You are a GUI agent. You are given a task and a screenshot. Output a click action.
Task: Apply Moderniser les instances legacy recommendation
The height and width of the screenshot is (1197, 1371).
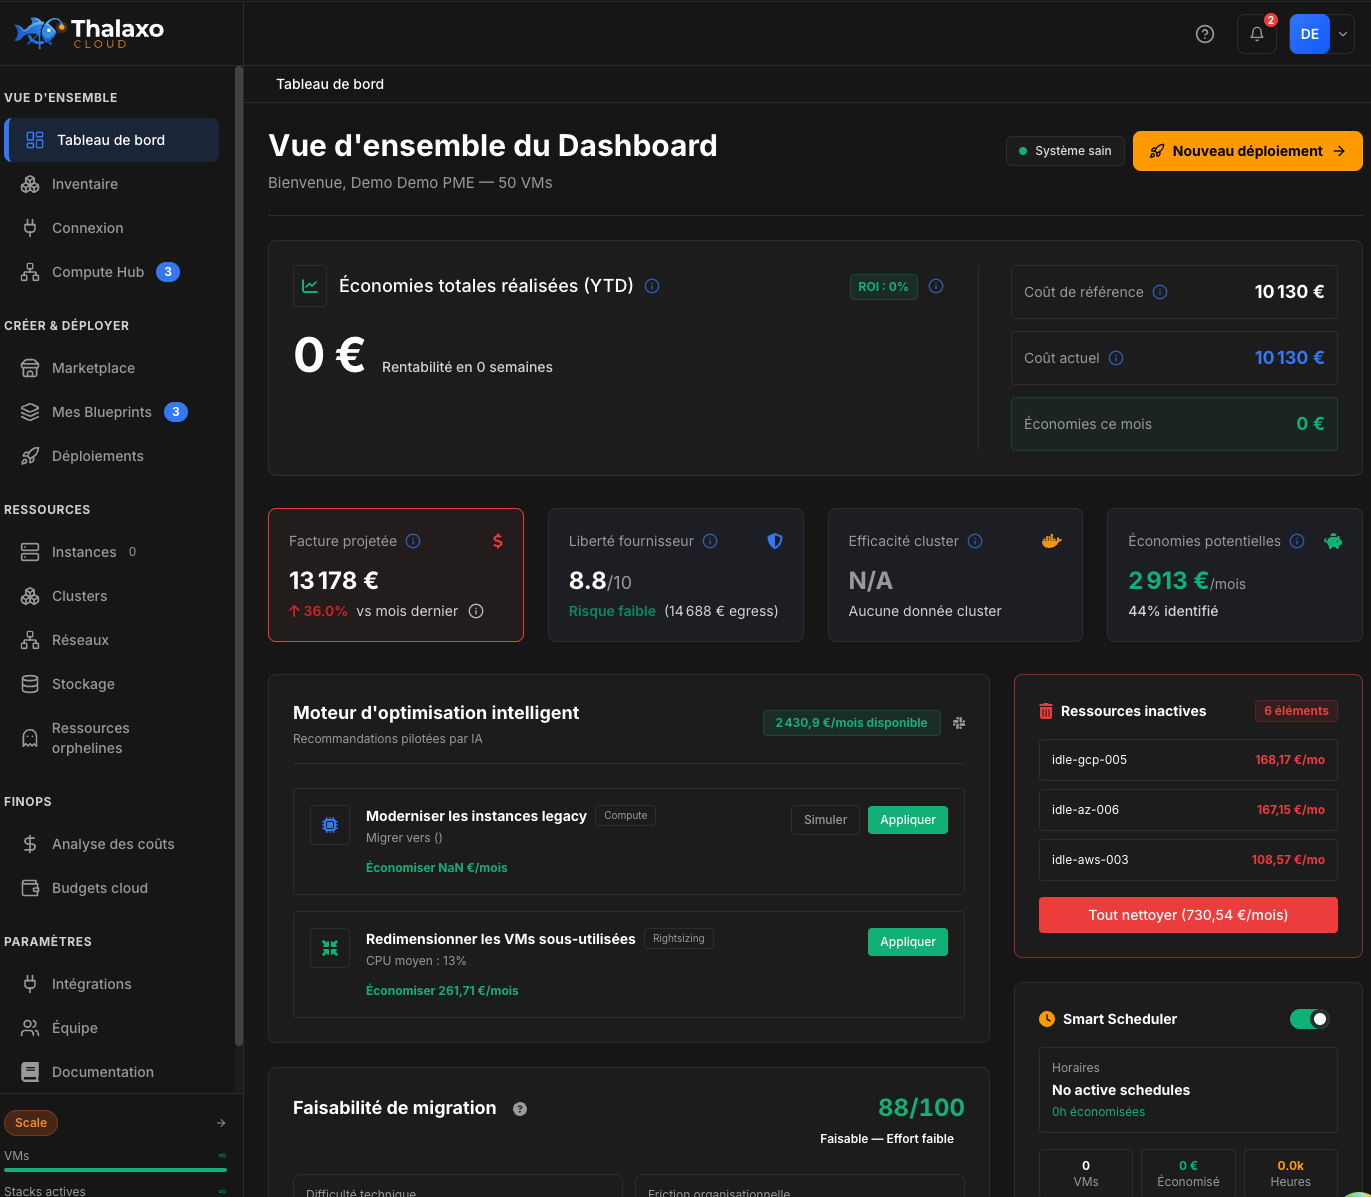tap(908, 820)
